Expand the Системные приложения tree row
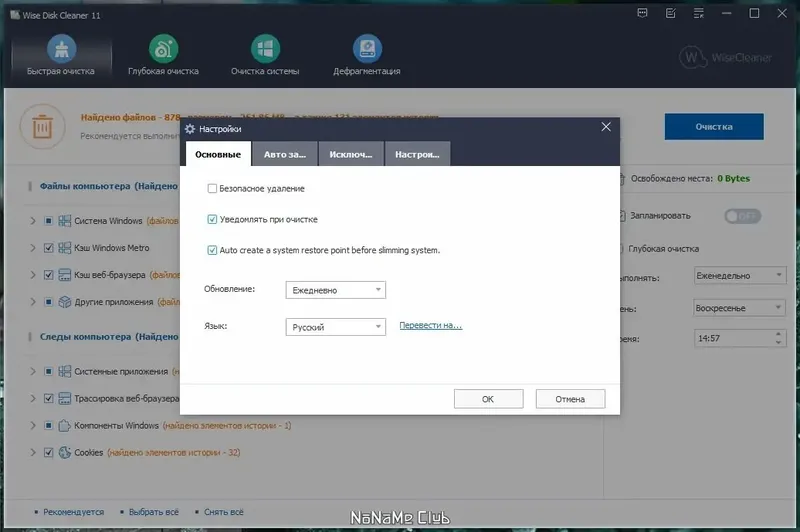This screenshot has height=532, width=800. (x=33, y=371)
